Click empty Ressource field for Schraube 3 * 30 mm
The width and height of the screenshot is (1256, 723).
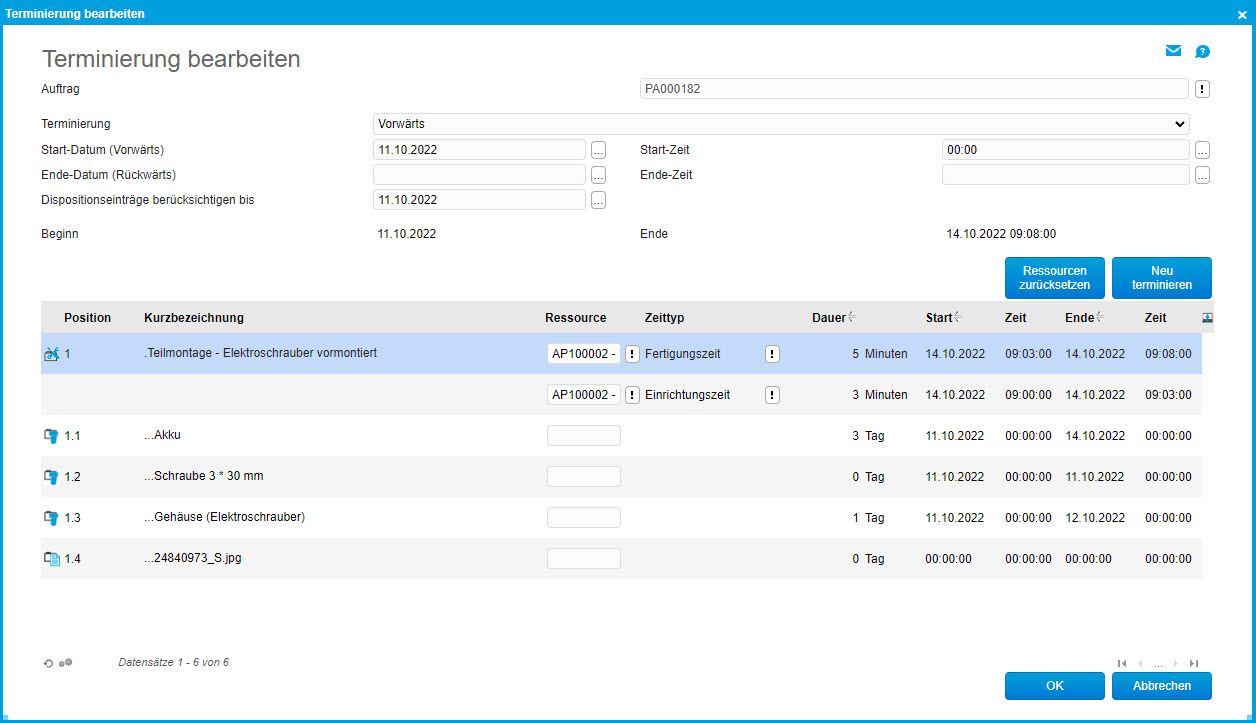(x=584, y=477)
